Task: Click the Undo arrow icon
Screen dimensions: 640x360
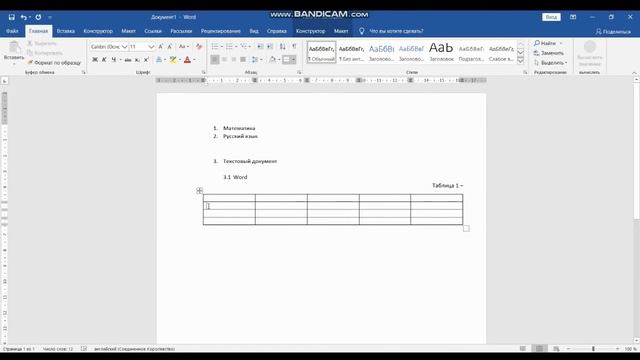Action: click(x=24, y=17)
